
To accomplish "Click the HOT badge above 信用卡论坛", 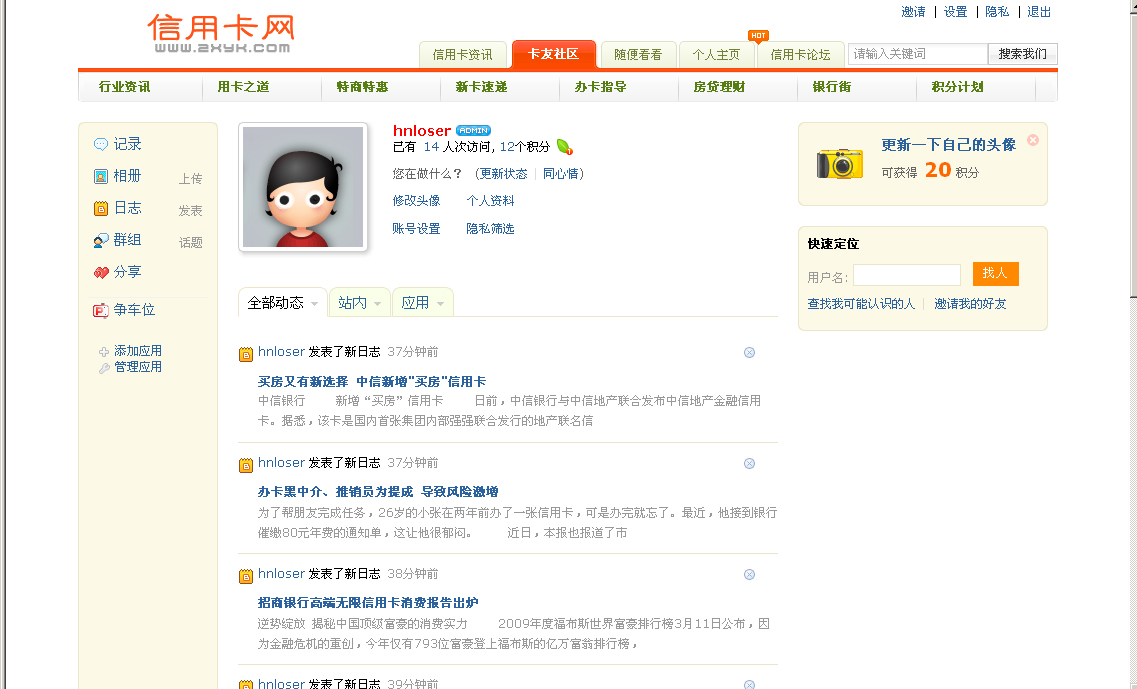I will [758, 36].
